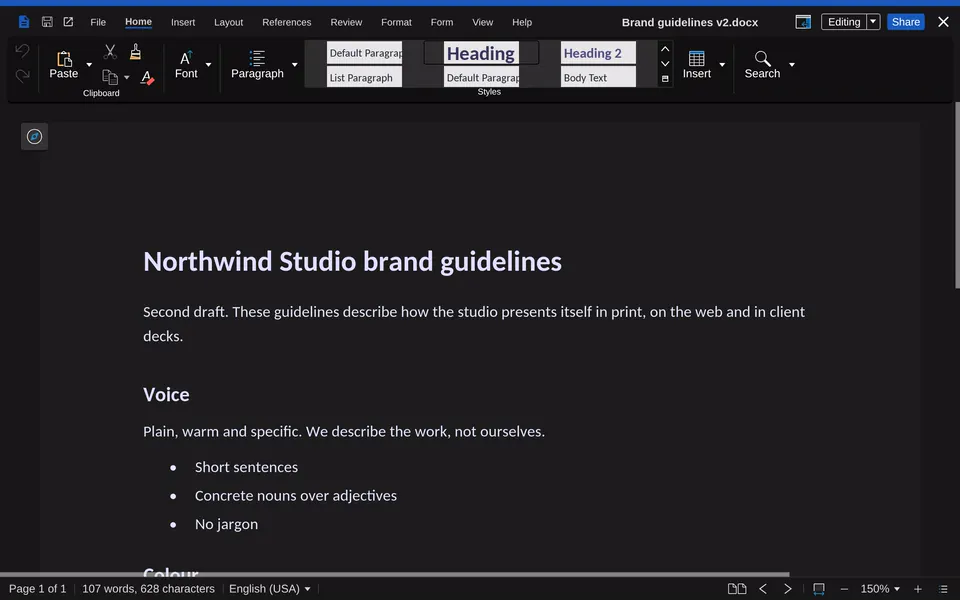Cut selection with the scissors icon
The width and height of the screenshot is (960, 600).
click(110, 52)
